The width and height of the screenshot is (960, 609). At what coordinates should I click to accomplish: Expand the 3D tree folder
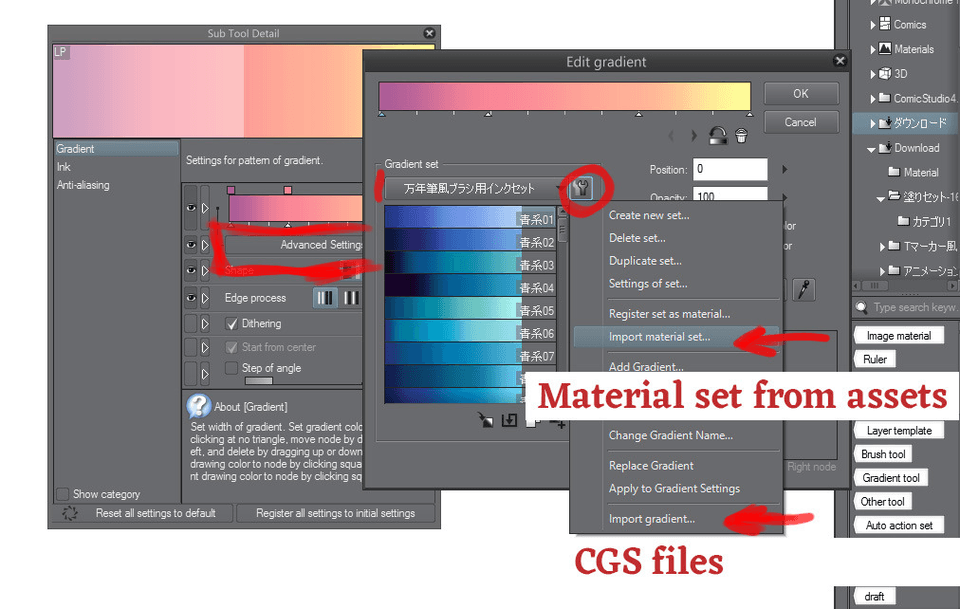tap(873, 74)
